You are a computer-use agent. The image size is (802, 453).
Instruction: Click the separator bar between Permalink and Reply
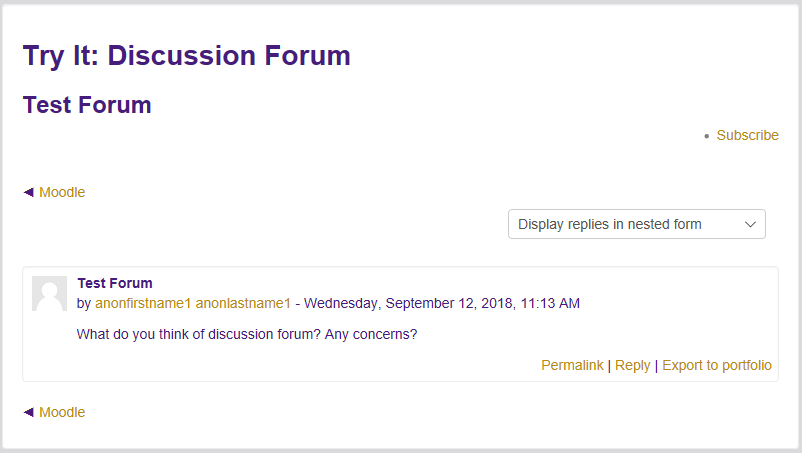[609, 365]
